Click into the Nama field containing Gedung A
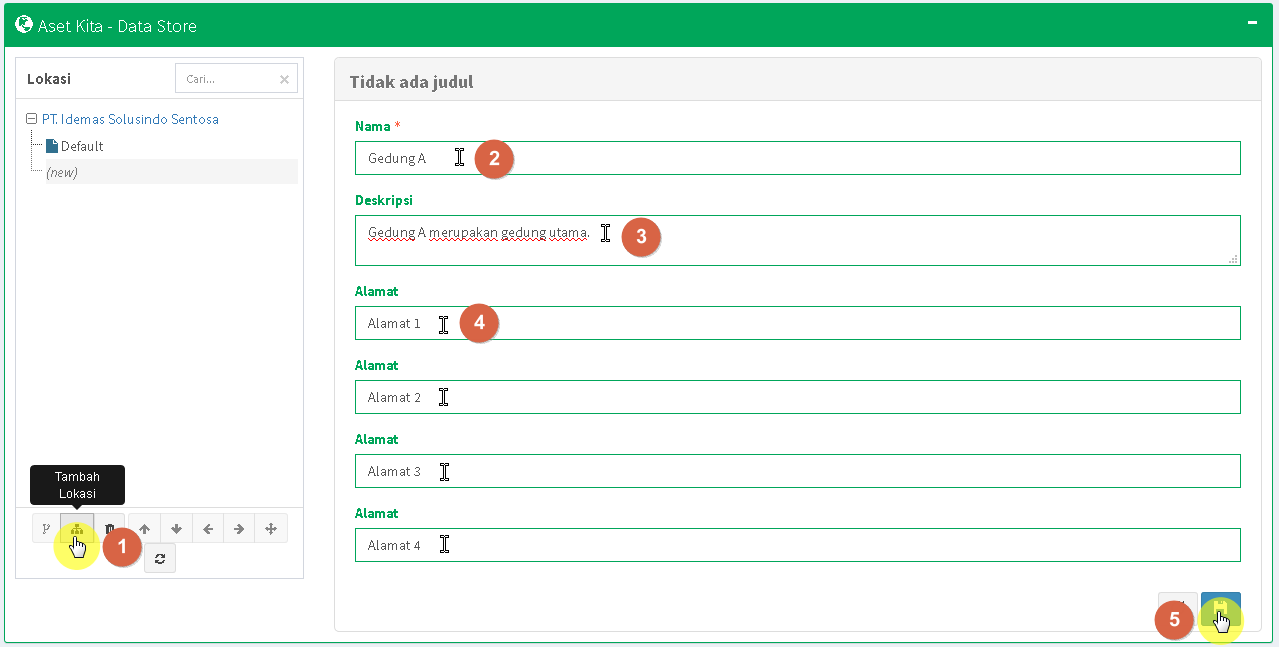Screen dimensions: 1279x647 (x=797, y=158)
